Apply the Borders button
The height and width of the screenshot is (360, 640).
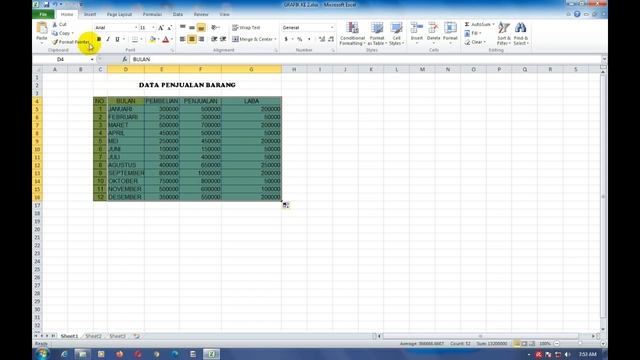click(135, 39)
